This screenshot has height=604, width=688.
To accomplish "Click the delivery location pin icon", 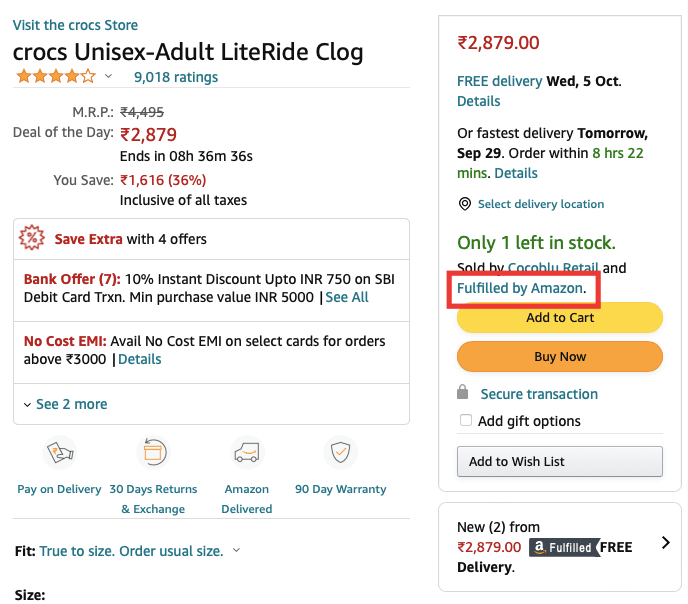I will pos(464,204).
